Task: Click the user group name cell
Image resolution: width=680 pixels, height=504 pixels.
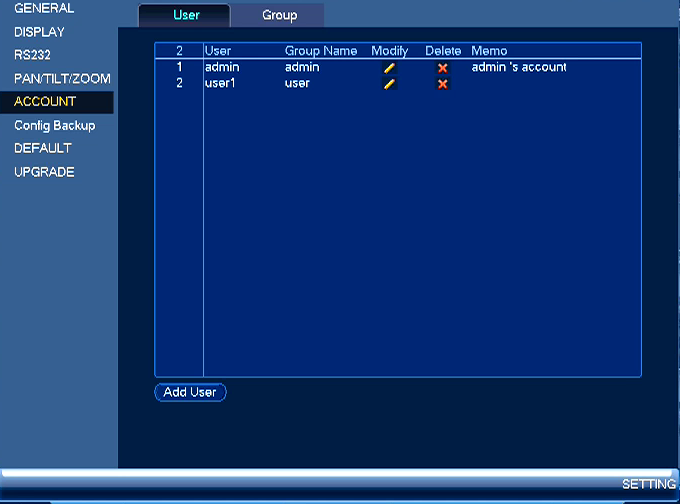Action: pyautogui.click(x=297, y=83)
